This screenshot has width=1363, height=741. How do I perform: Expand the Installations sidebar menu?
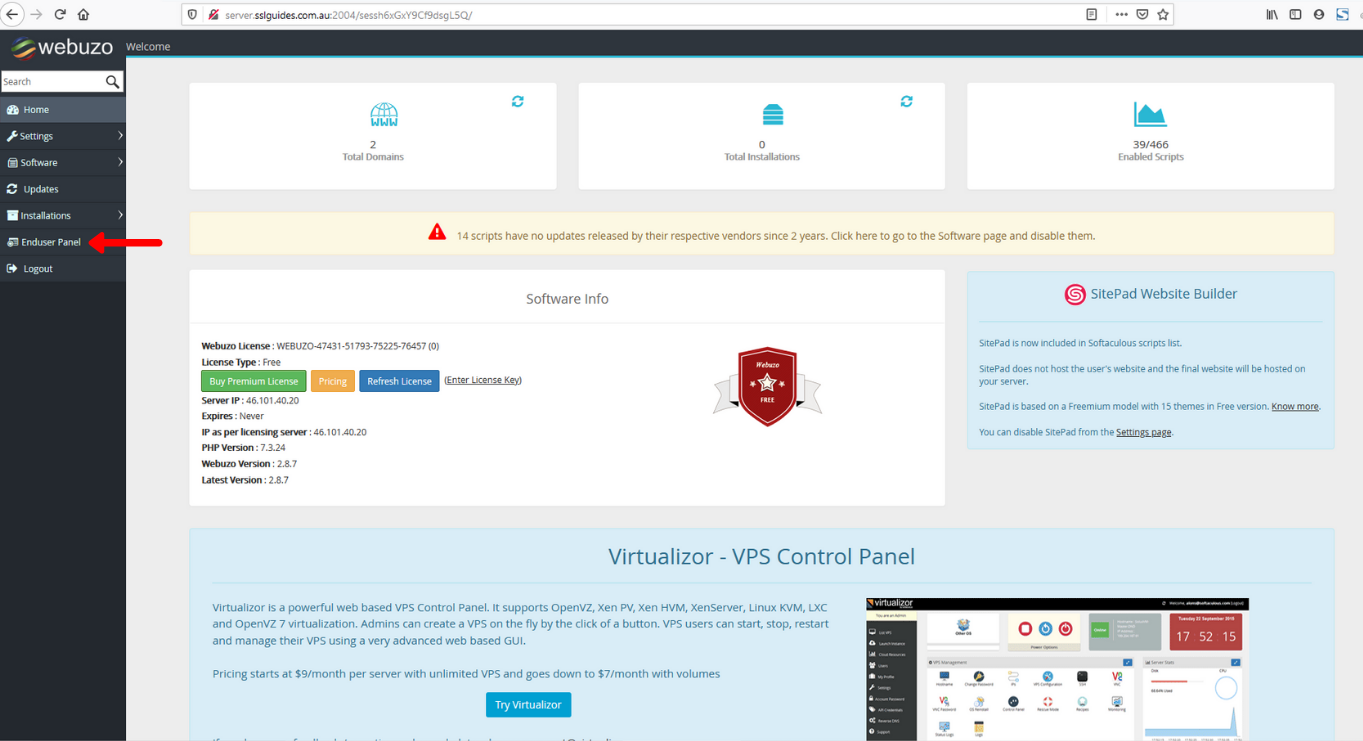pyautogui.click(x=44, y=215)
